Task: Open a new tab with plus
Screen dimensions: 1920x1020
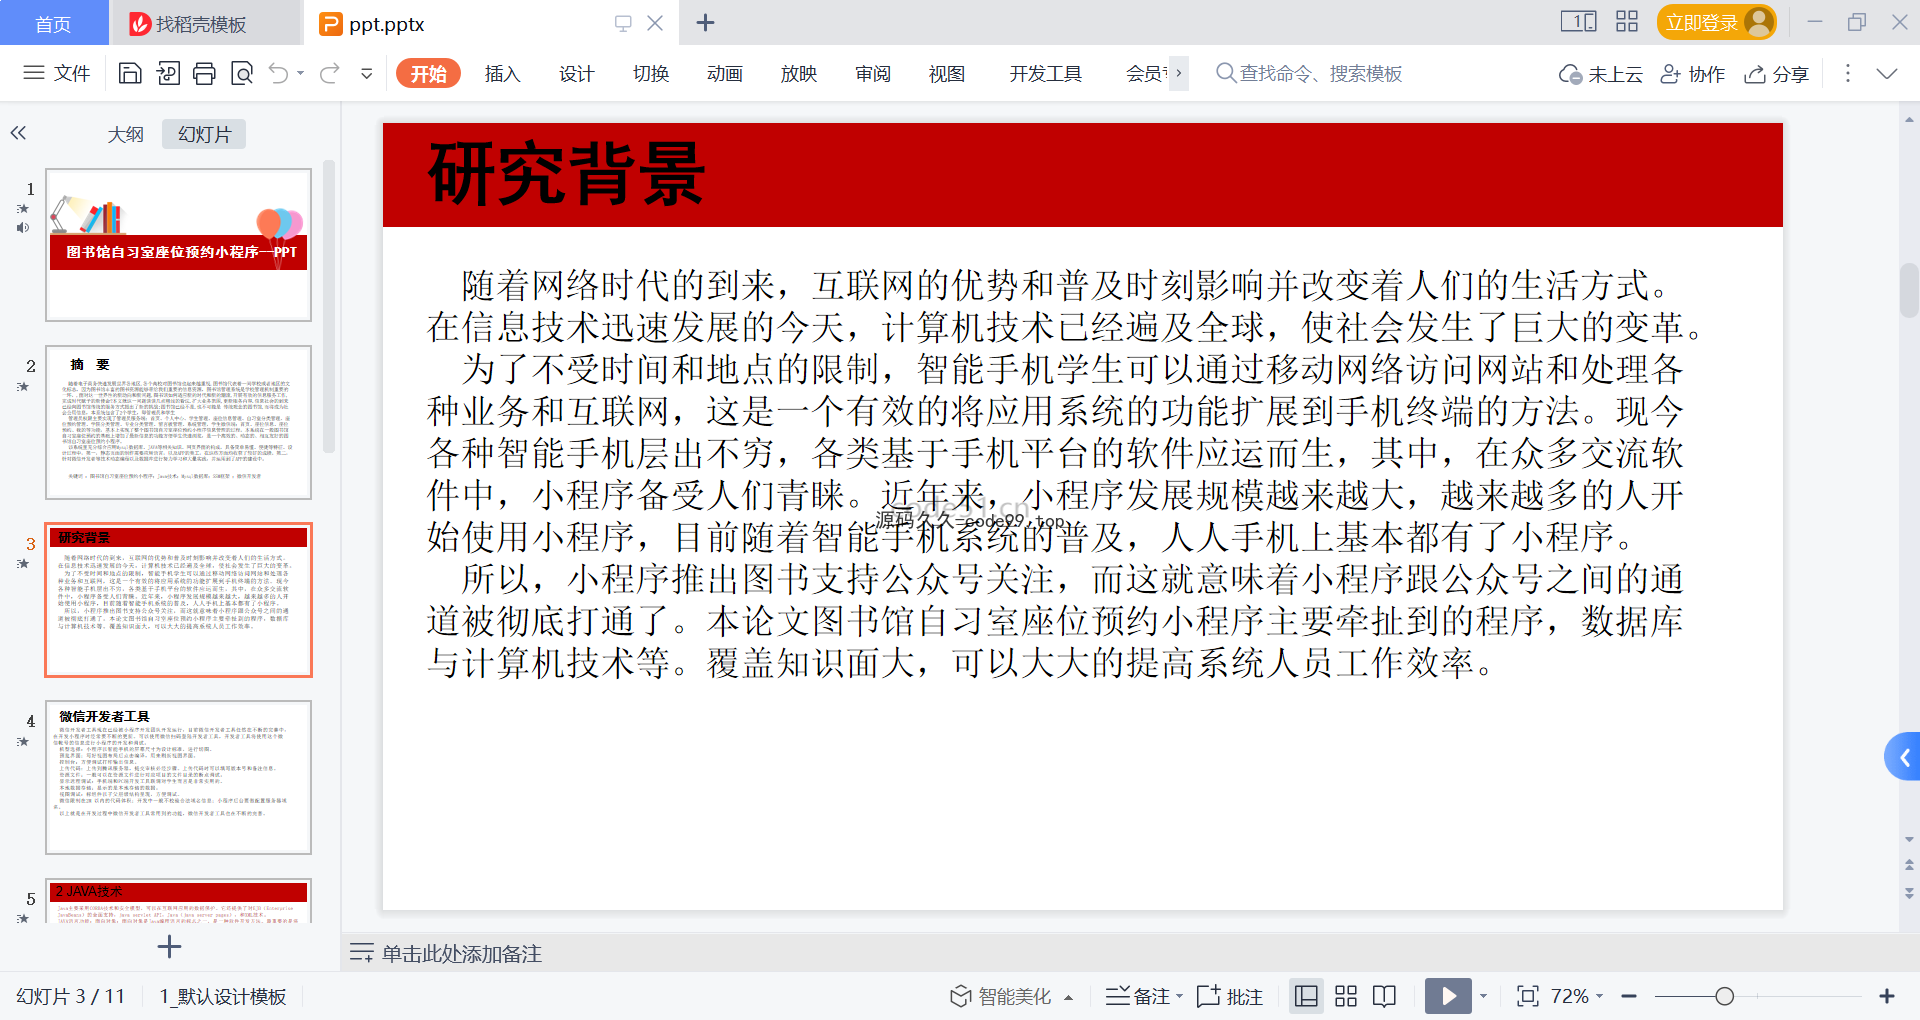Action: click(705, 22)
